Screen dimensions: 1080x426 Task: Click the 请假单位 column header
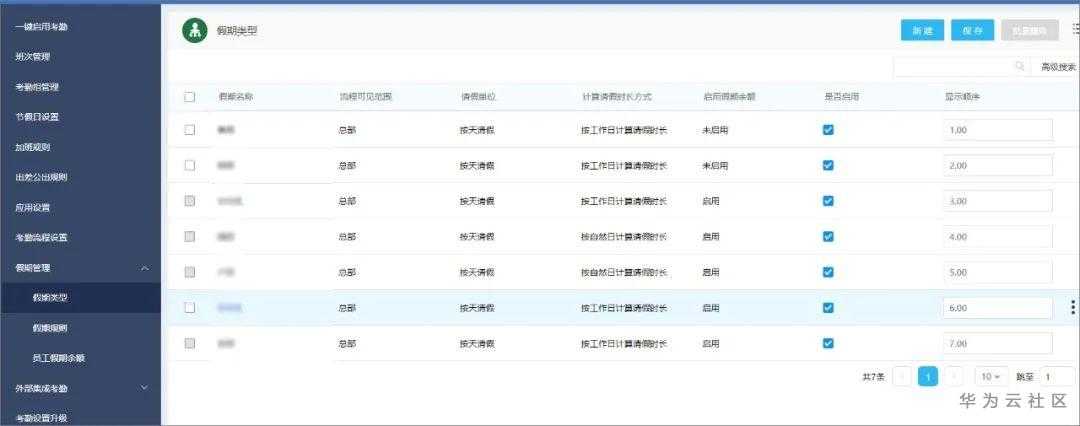pos(477,97)
